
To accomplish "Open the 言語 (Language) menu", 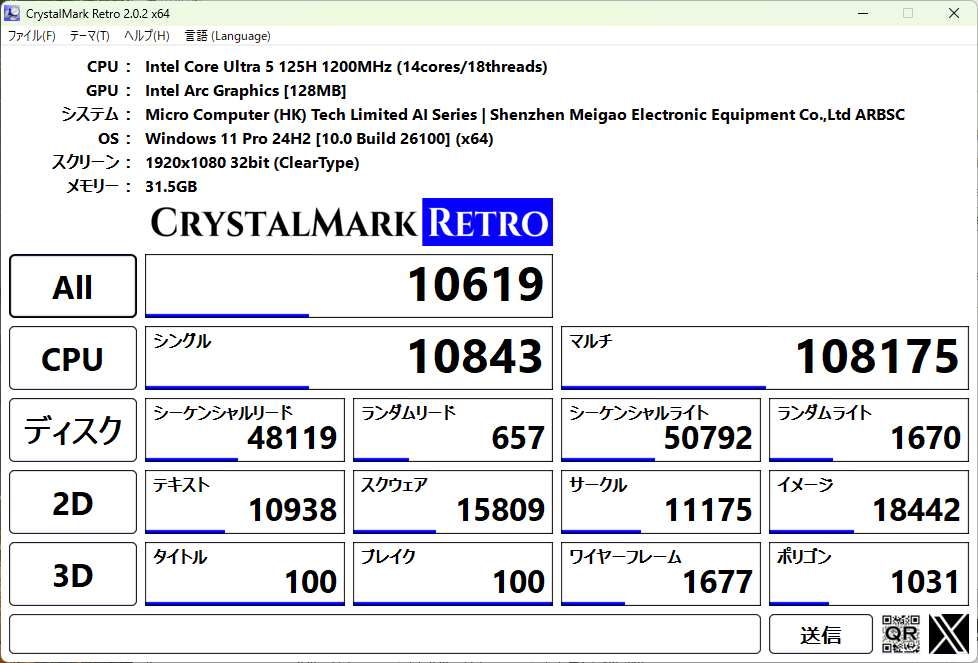I will [x=227, y=36].
